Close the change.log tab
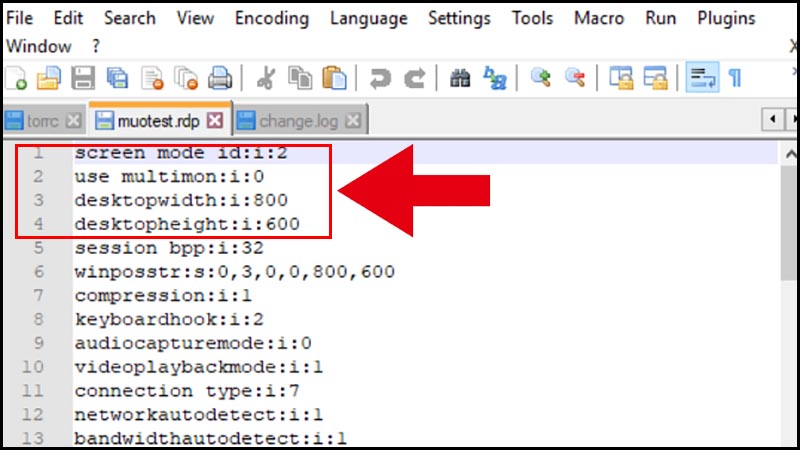 (x=353, y=121)
